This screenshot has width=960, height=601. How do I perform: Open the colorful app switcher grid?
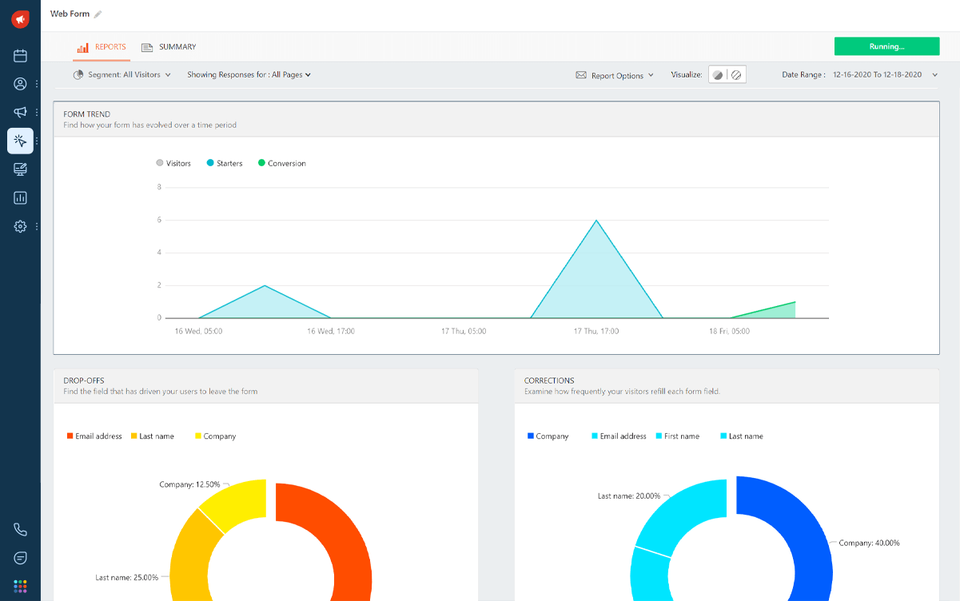click(20, 586)
